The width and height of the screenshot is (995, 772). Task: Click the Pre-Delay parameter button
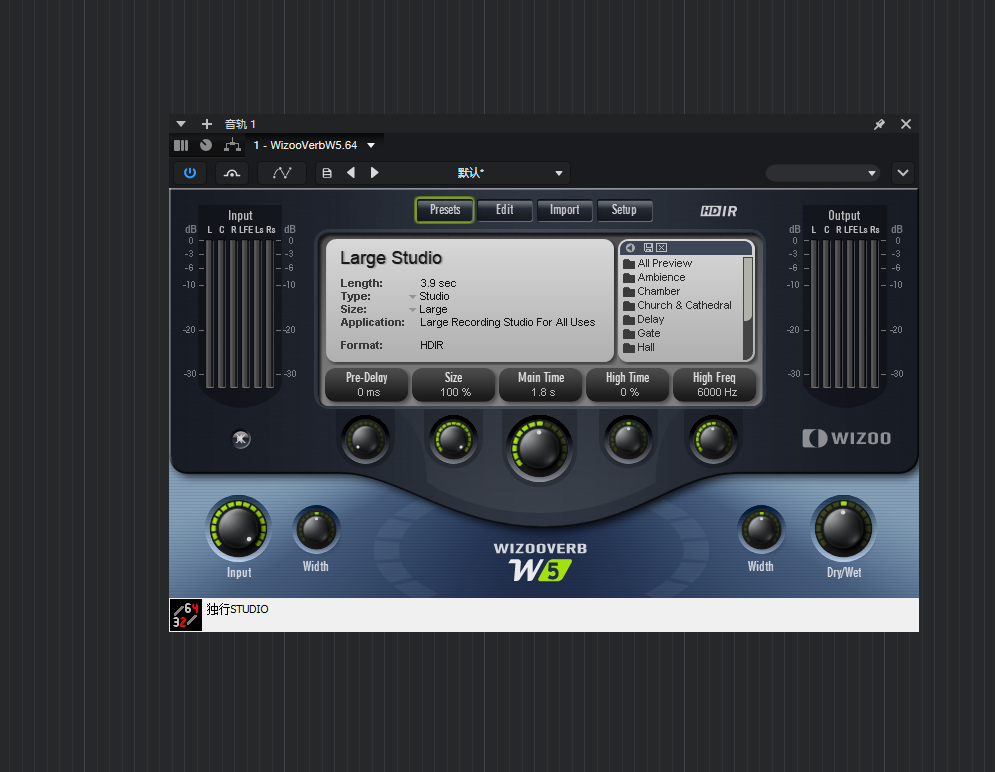(x=367, y=384)
